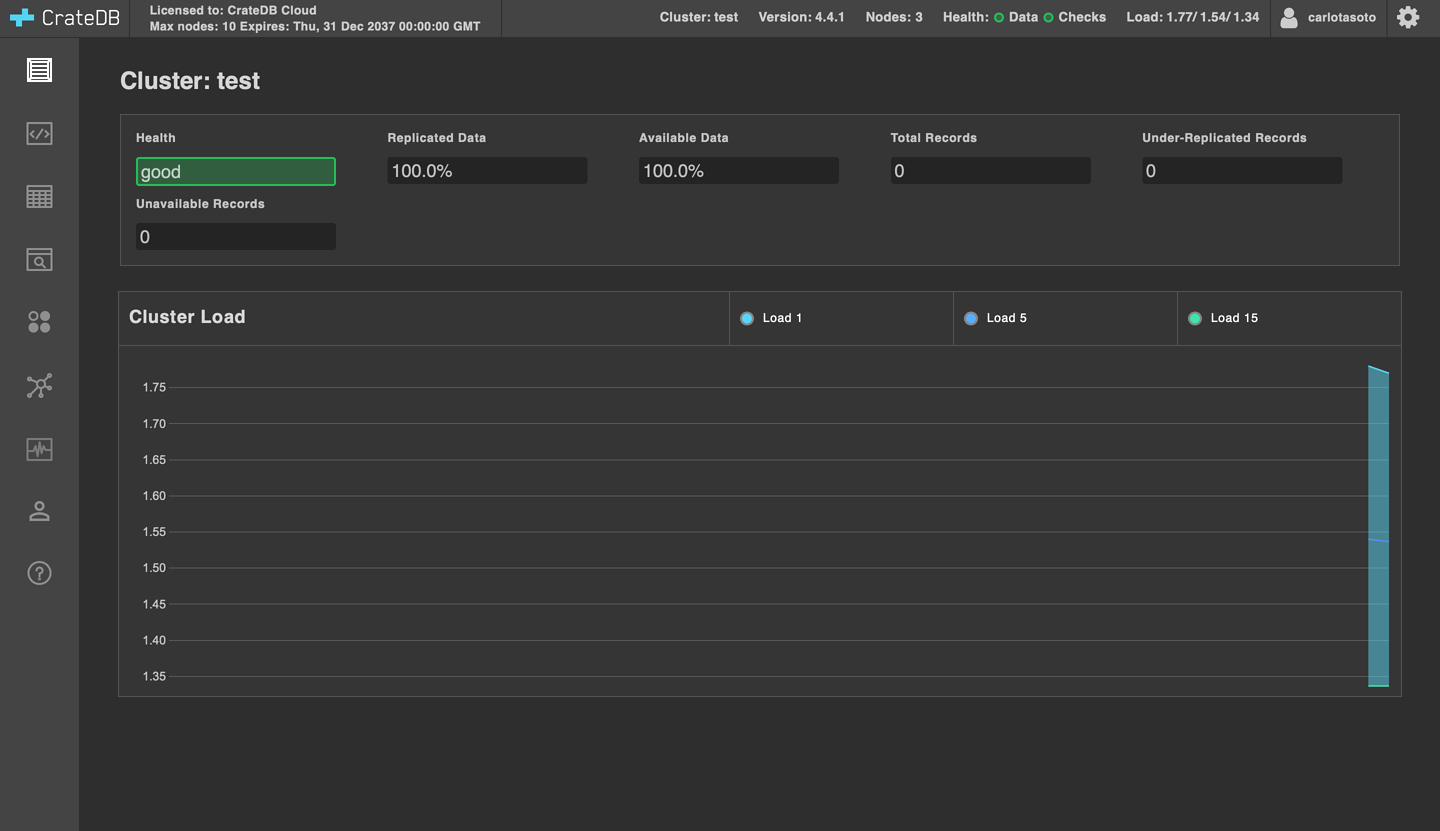Toggle the Load 15 series legend
Viewport: 1440px width, 831px height.
click(x=1222, y=318)
